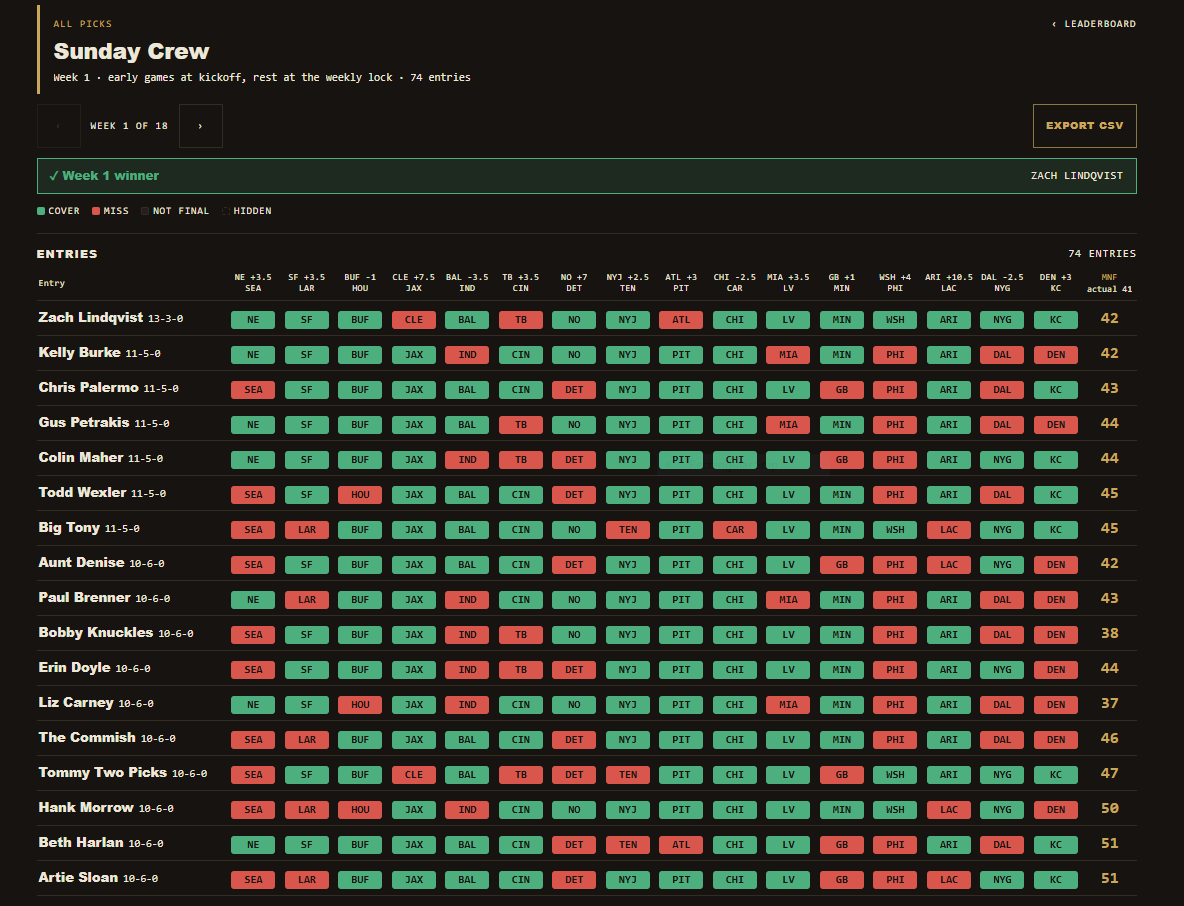Select Gus Petrakis entry name

84,423
